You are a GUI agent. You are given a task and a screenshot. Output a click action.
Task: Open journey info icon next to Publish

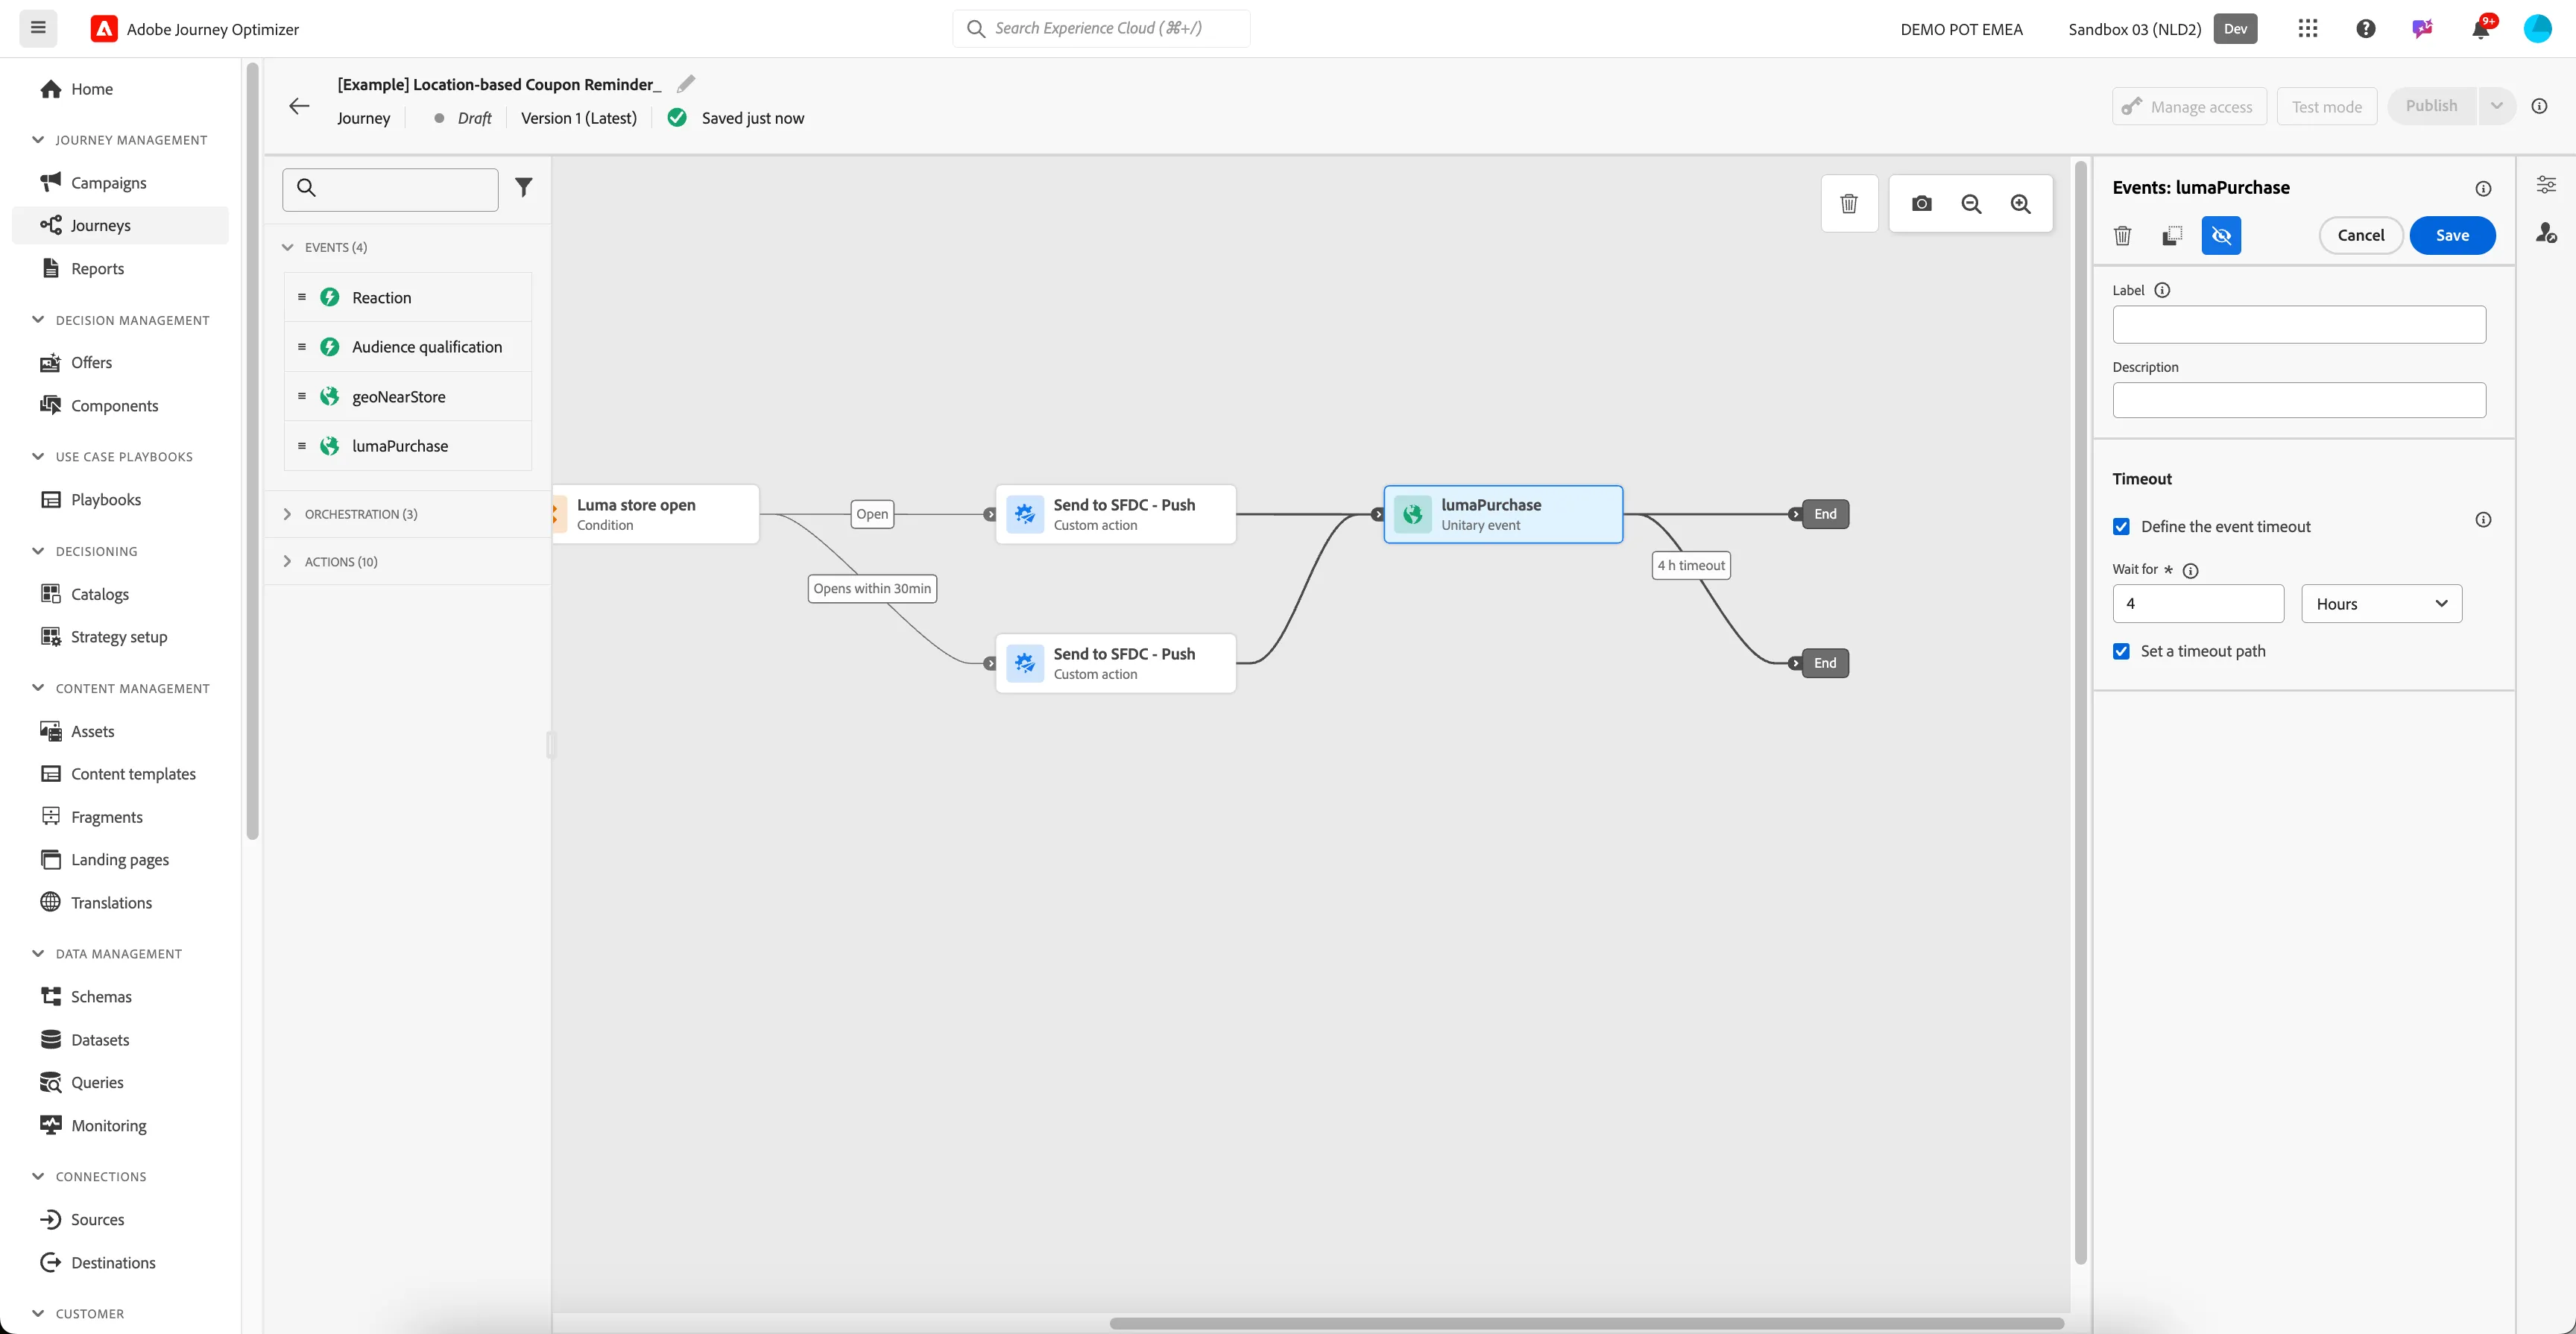pyautogui.click(x=2539, y=106)
